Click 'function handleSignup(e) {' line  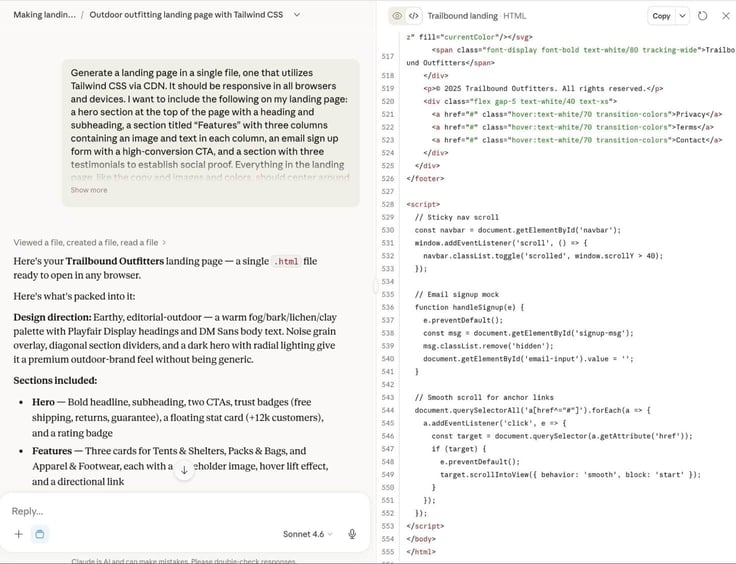pyautogui.click(x=469, y=307)
